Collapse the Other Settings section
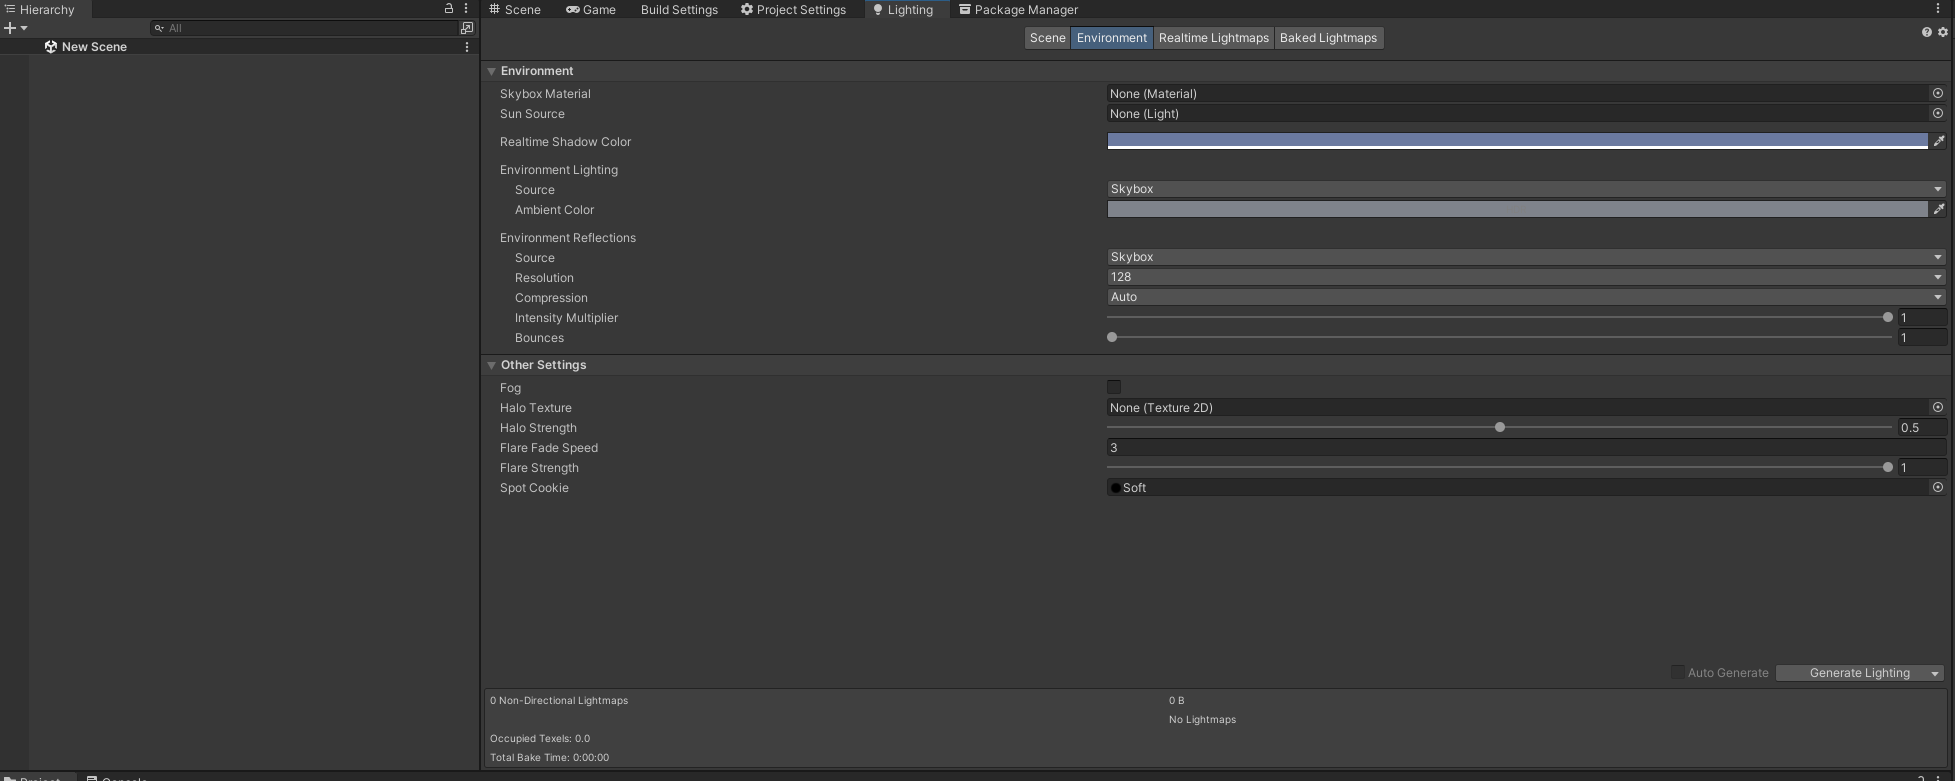 (492, 365)
